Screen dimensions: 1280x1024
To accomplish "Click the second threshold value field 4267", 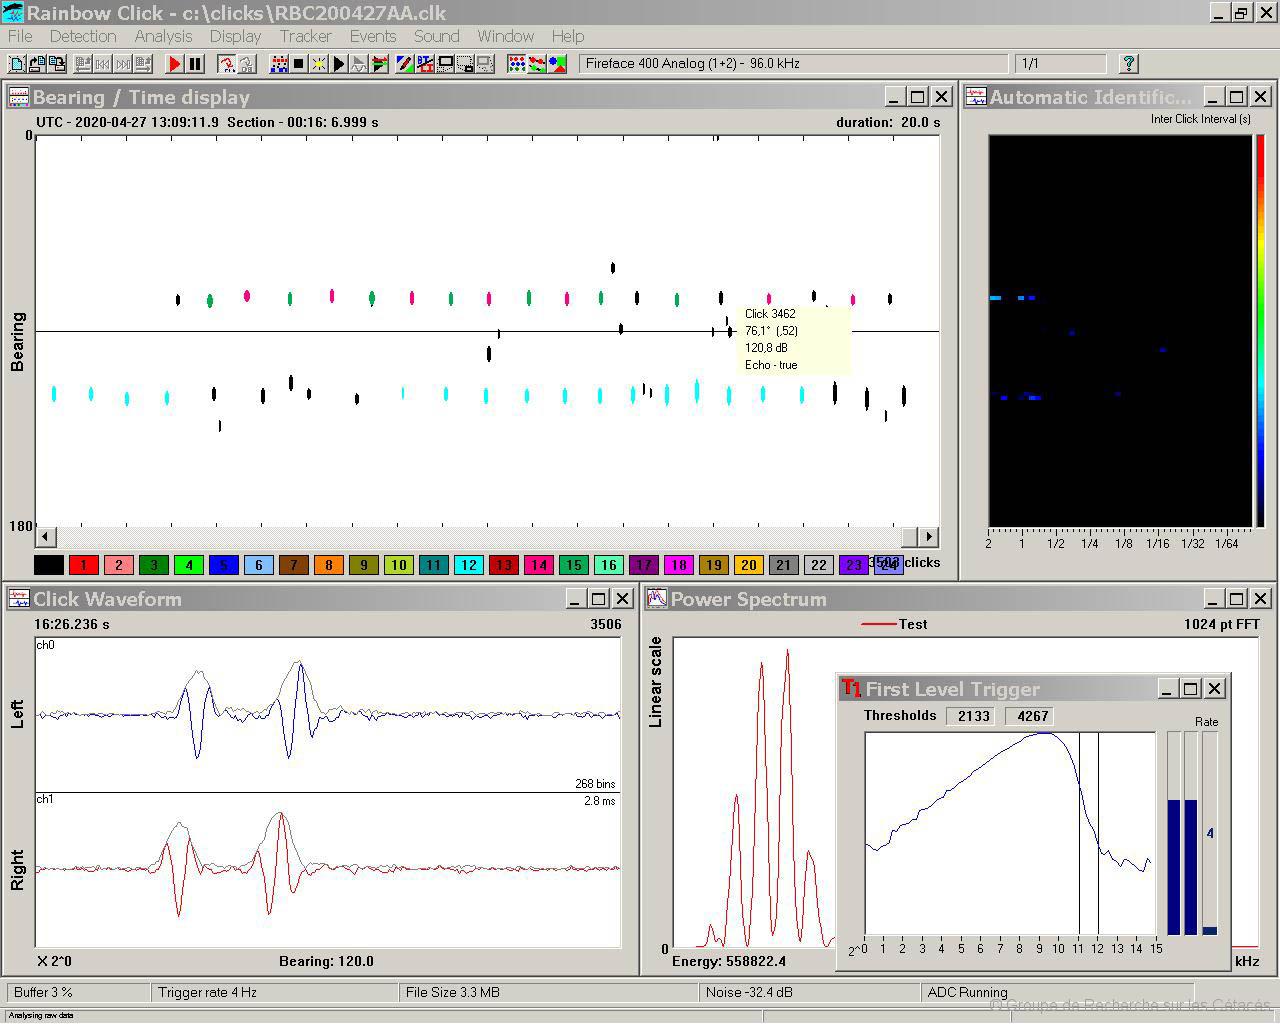I will tap(1030, 716).
